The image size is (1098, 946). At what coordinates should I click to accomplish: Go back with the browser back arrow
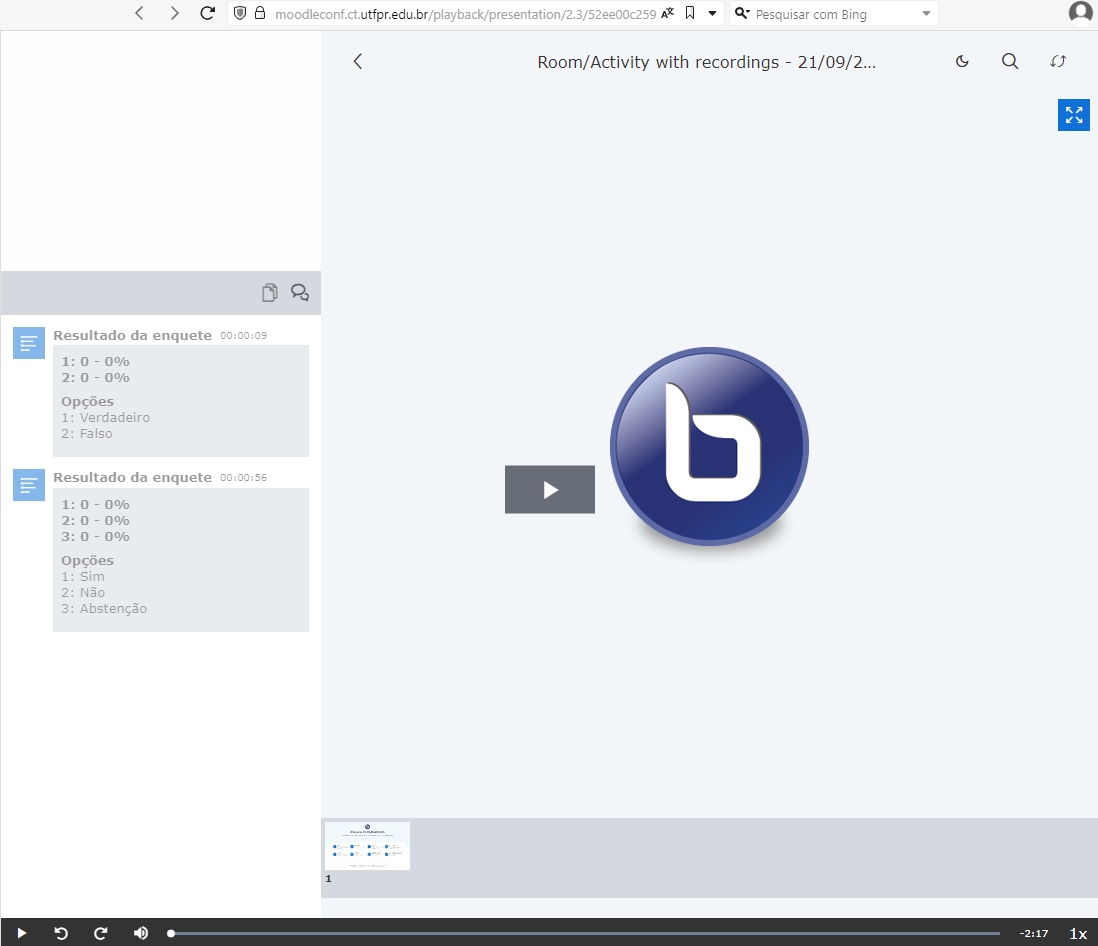[139, 13]
